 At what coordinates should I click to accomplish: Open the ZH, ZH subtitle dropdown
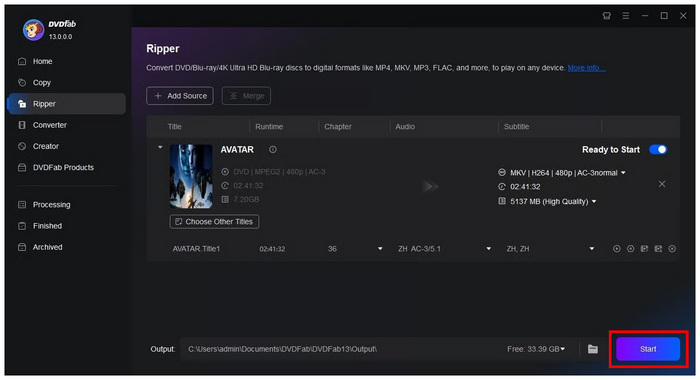[592, 249]
